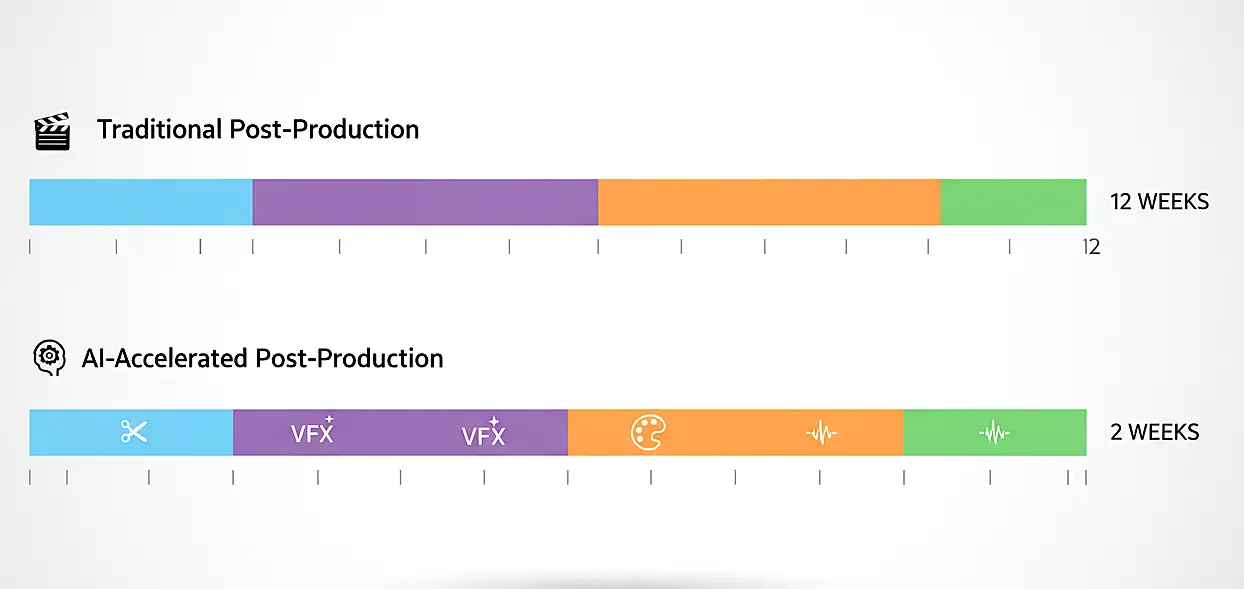Click the leftmost tick under the Traditional bar

click(30, 246)
